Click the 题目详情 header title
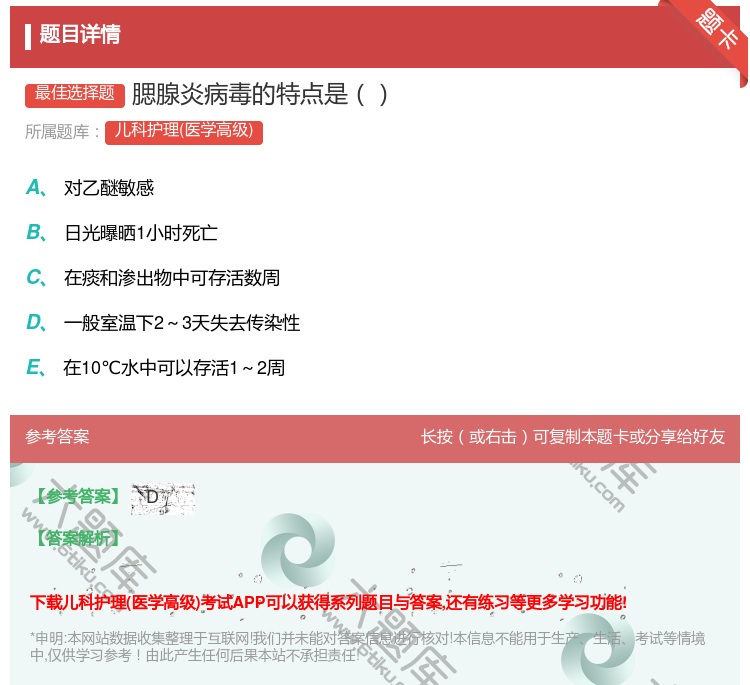Viewport: 750px width, 685px height. point(80,34)
